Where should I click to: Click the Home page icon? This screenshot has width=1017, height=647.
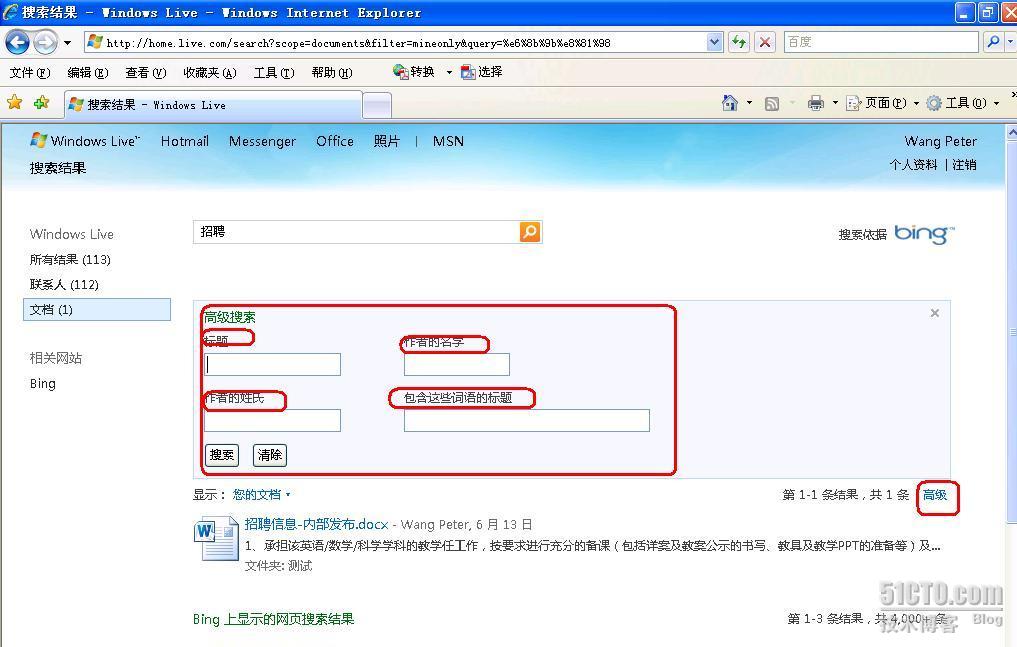coord(730,102)
